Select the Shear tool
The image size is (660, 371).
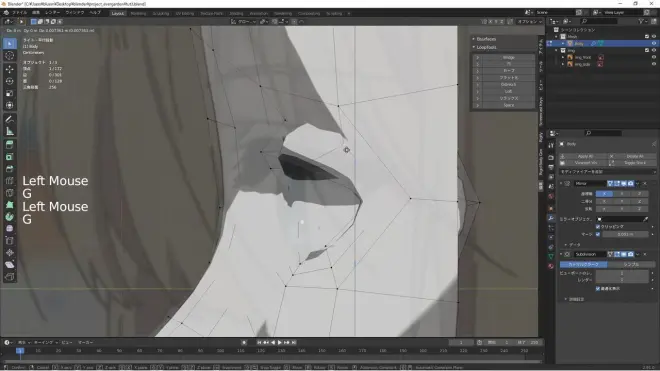(10, 265)
